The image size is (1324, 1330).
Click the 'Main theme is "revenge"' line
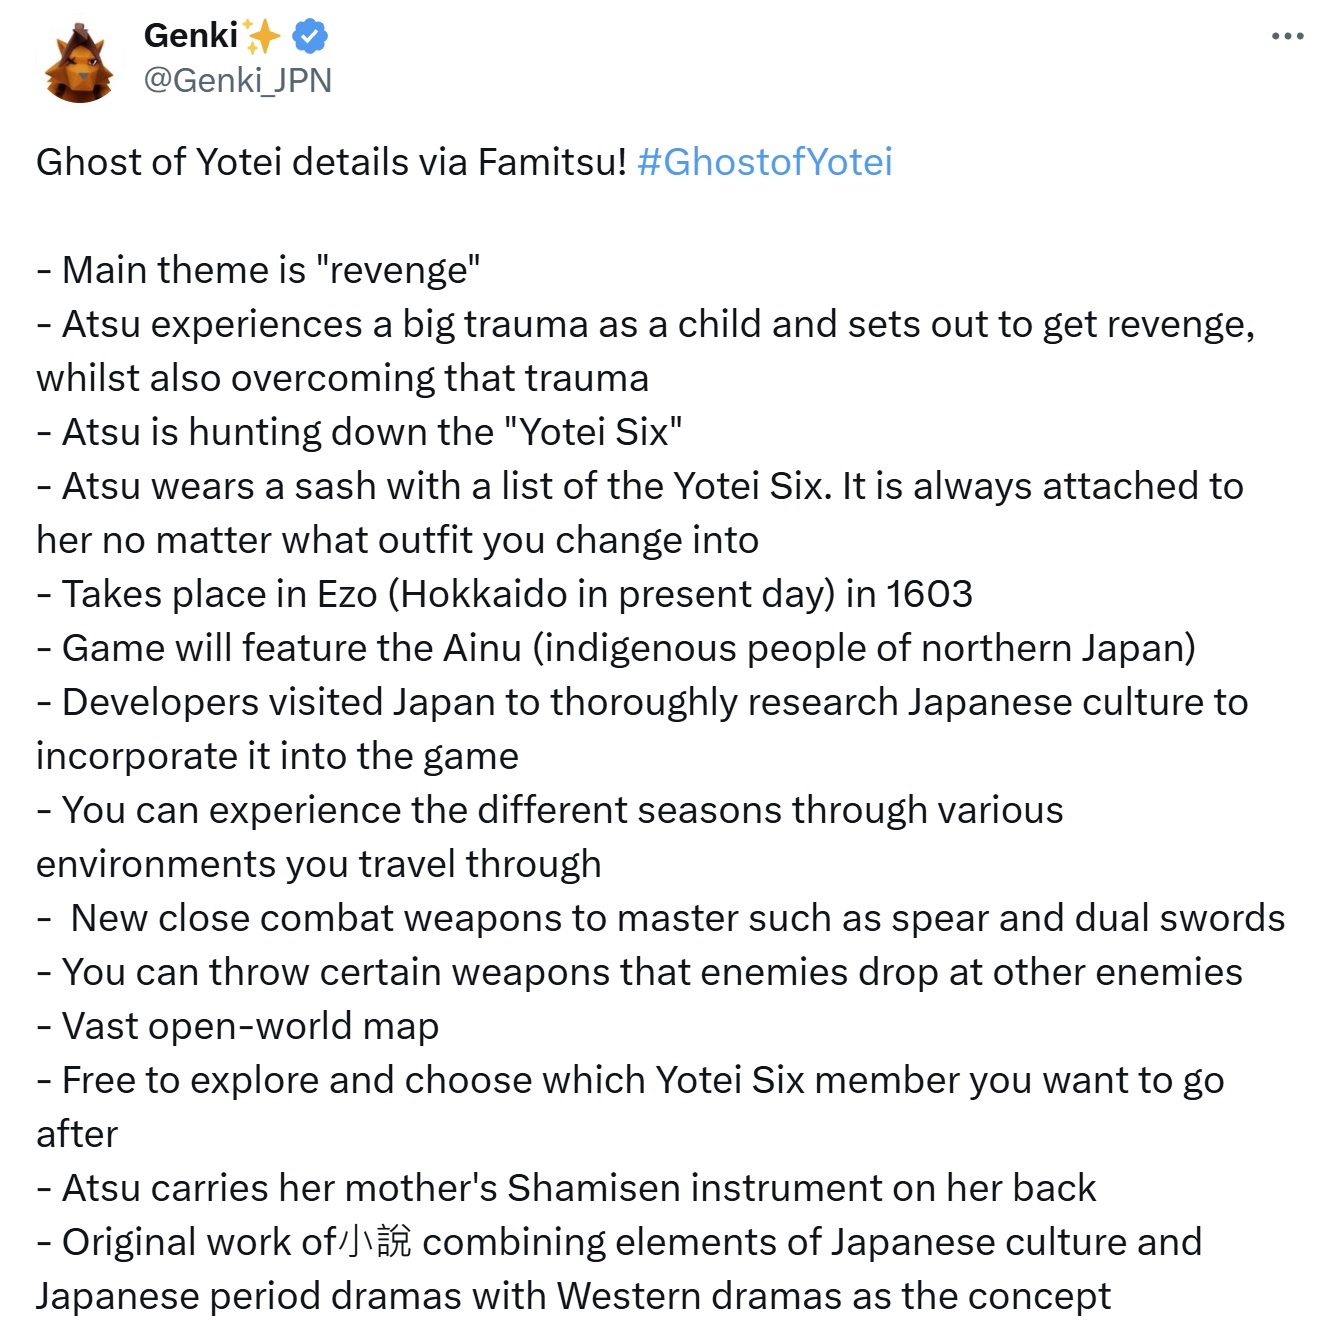(258, 270)
